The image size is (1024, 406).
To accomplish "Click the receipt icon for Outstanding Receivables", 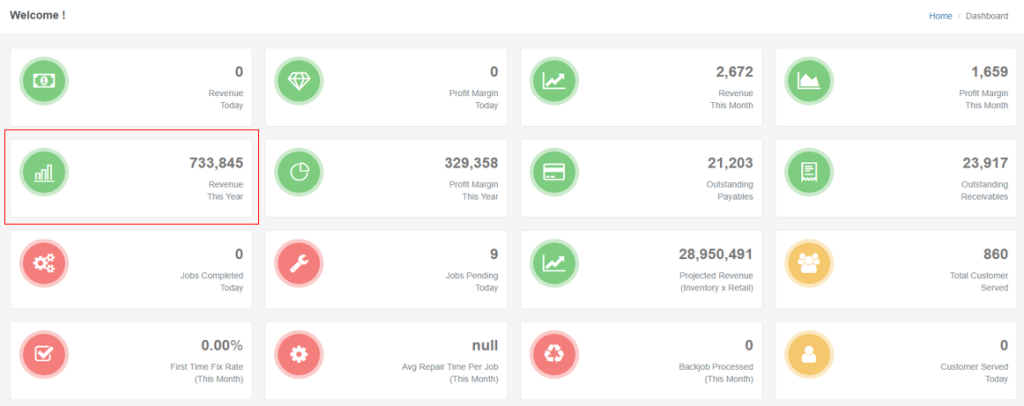I will pos(809,173).
